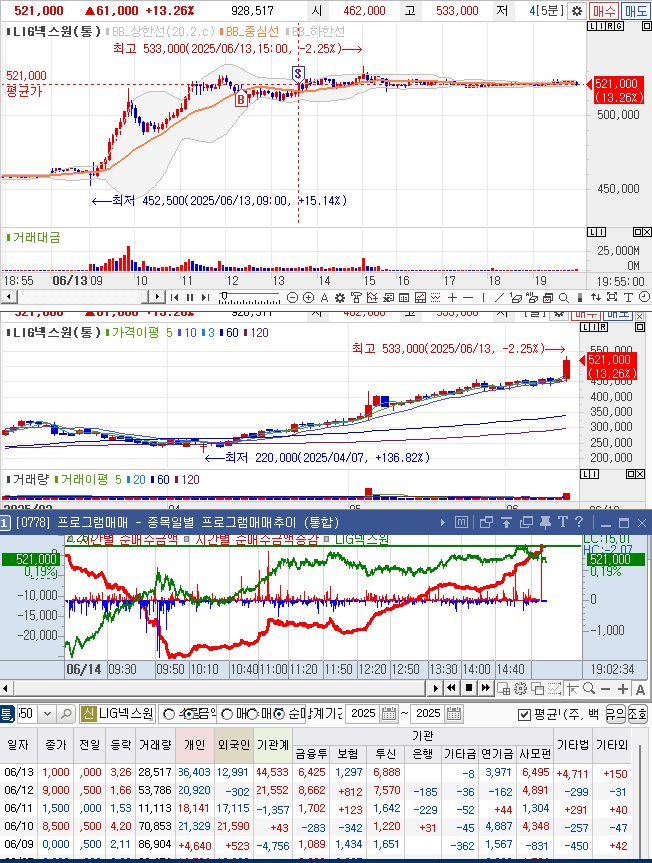Open end date calendar picker
652x863 pixels.
[454, 714]
